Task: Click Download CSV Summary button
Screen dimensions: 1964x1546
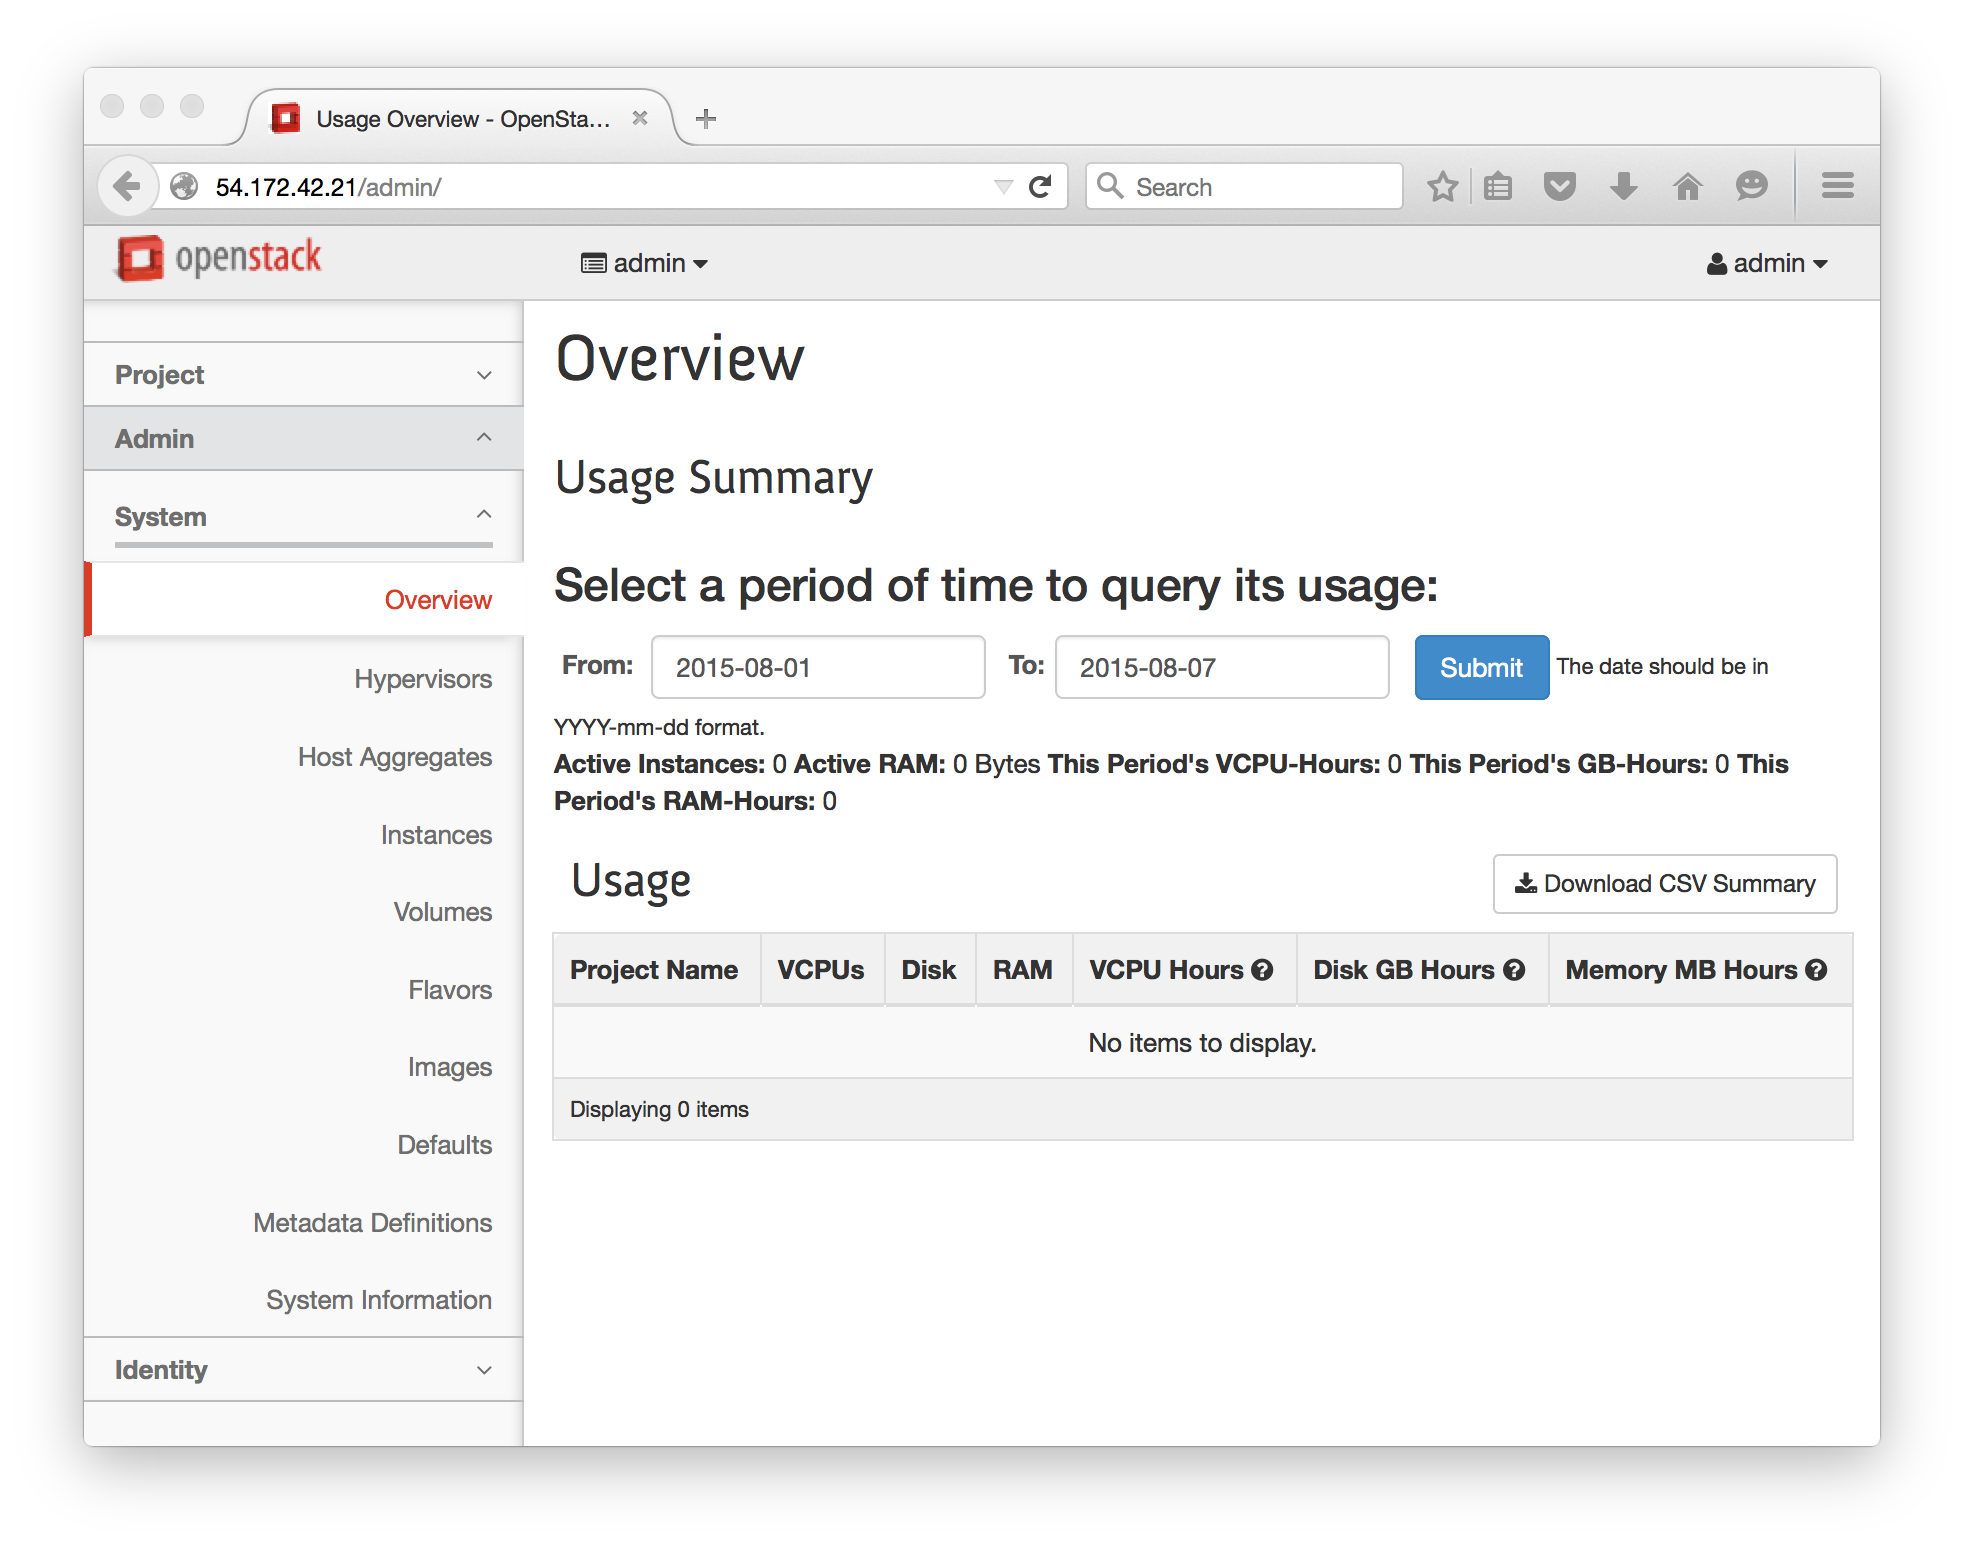Action: [x=1664, y=884]
